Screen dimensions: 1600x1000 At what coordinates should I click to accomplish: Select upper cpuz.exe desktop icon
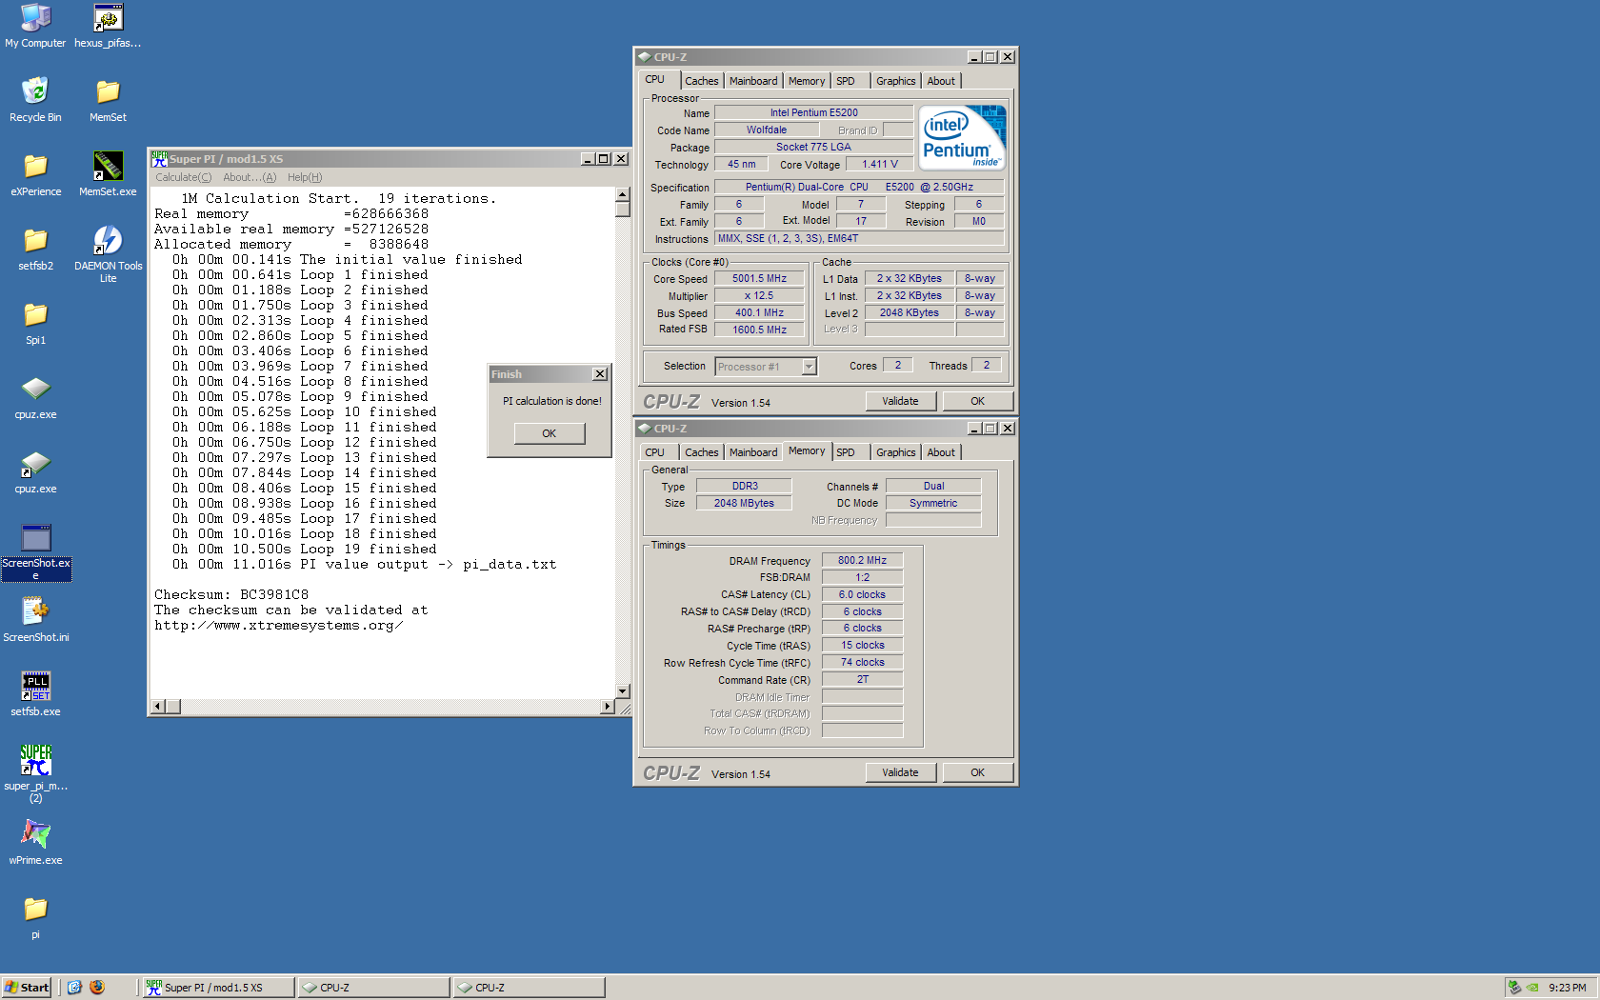pyautogui.click(x=35, y=397)
